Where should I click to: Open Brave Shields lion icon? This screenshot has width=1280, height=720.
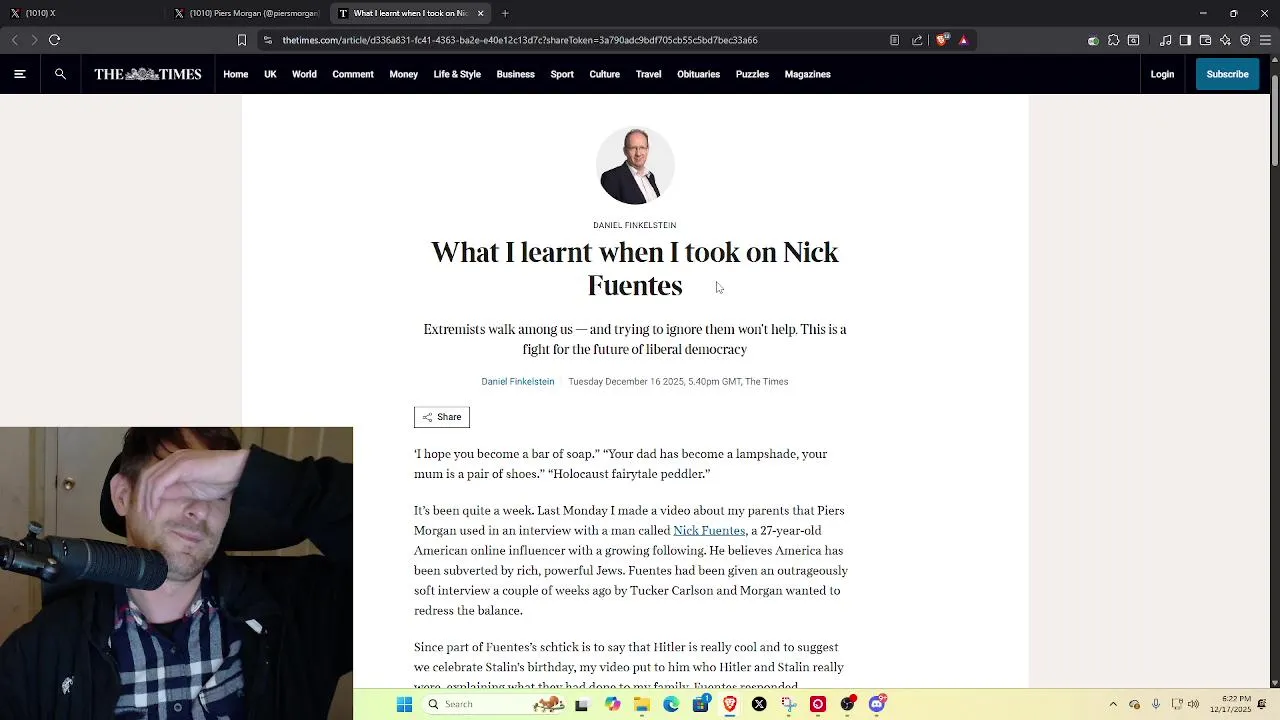tap(941, 40)
